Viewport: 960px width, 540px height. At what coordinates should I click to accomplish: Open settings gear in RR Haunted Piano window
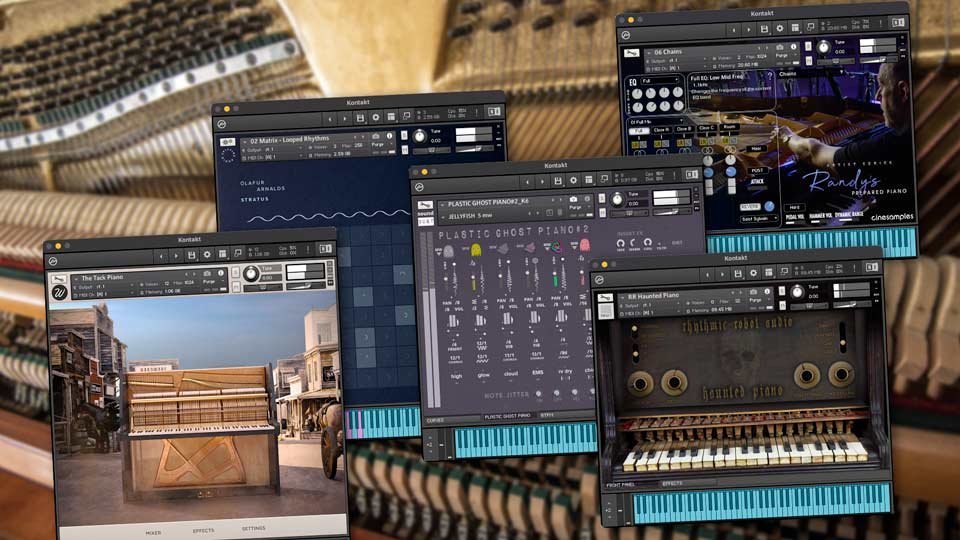753,272
